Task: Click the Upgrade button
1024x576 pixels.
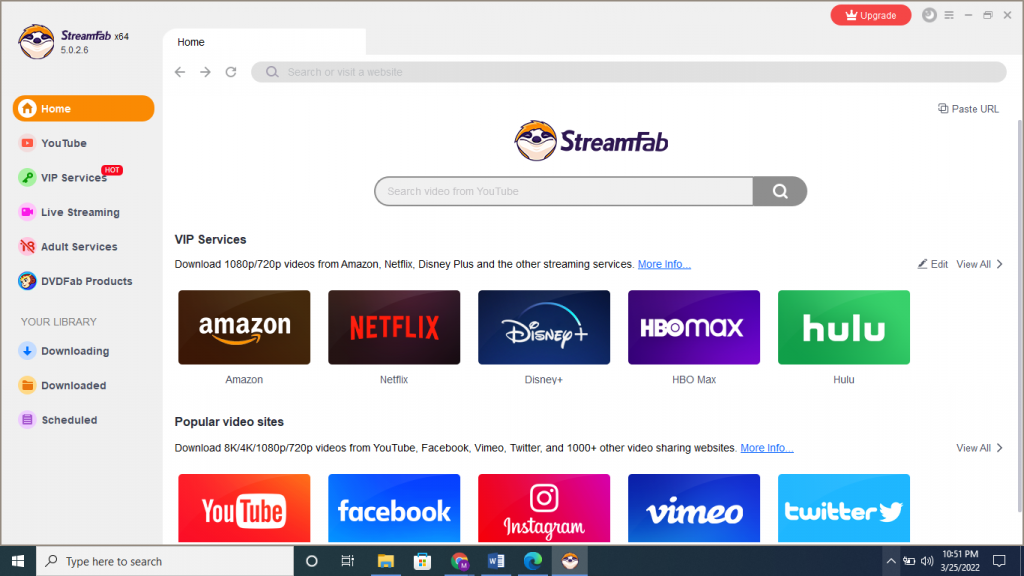Action: [870, 15]
